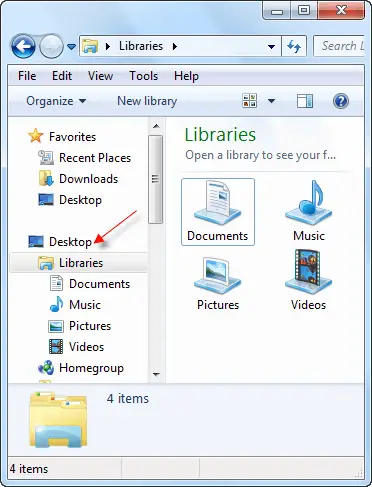Select the Pictures library icon
Screen dimensions: 372x487
coord(218,283)
